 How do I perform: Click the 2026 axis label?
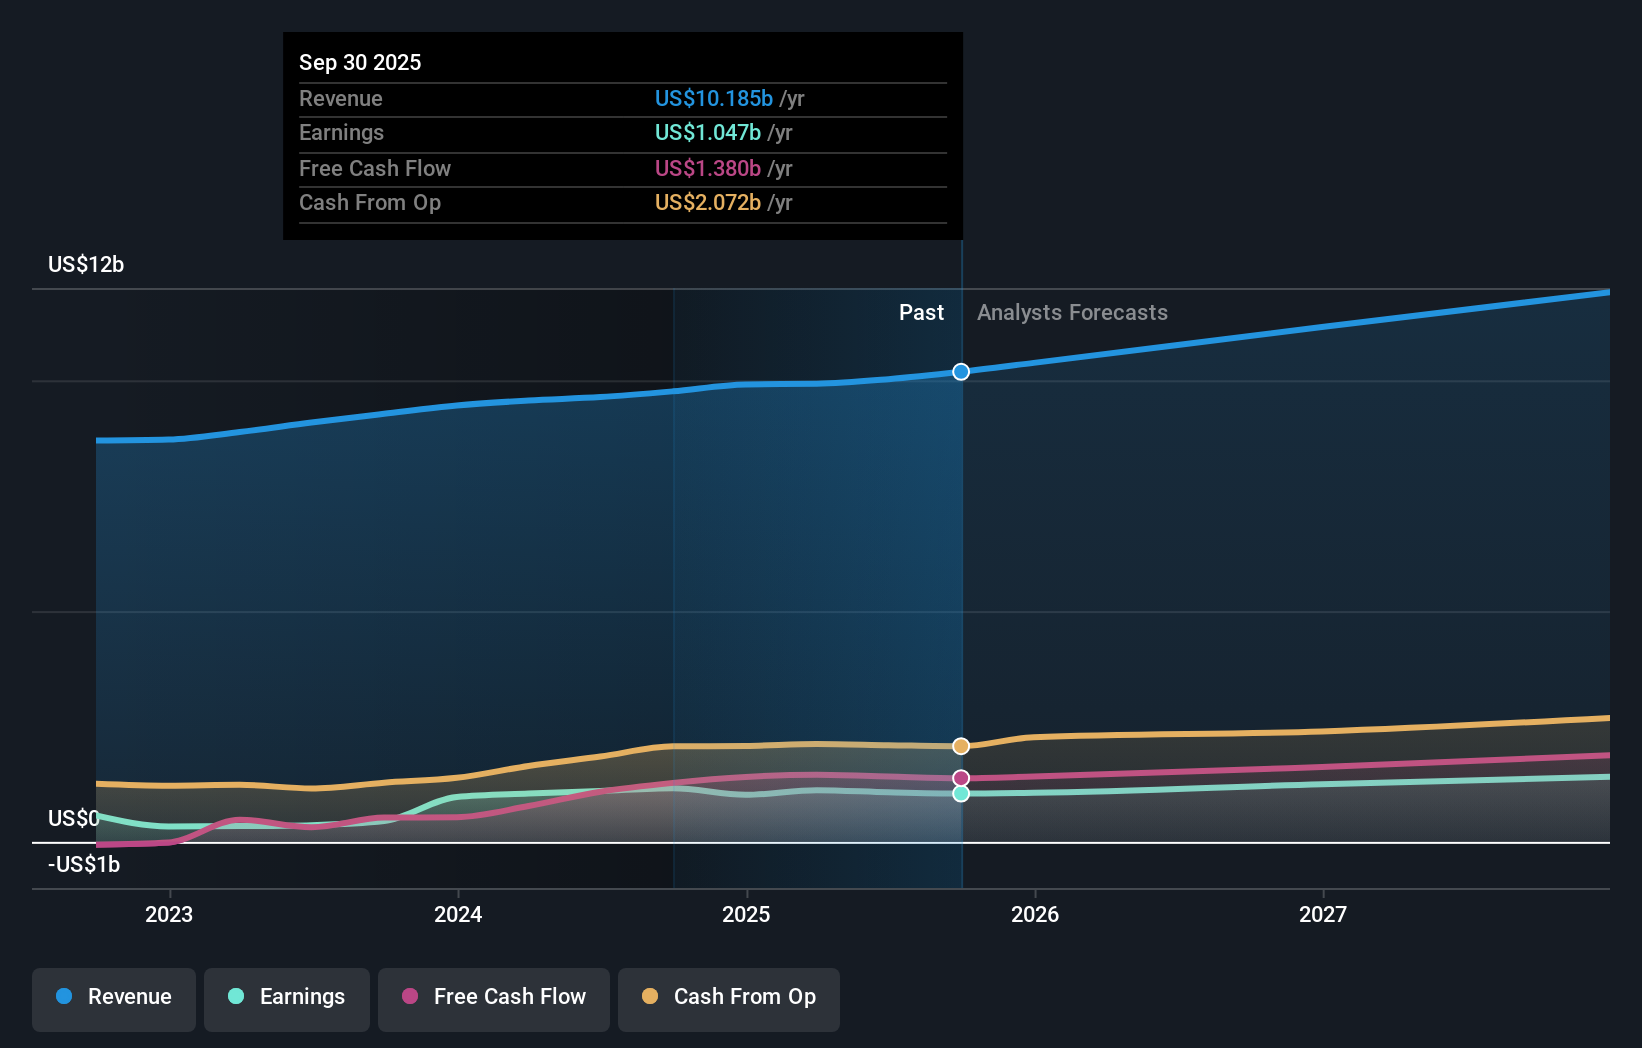[x=1036, y=913]
